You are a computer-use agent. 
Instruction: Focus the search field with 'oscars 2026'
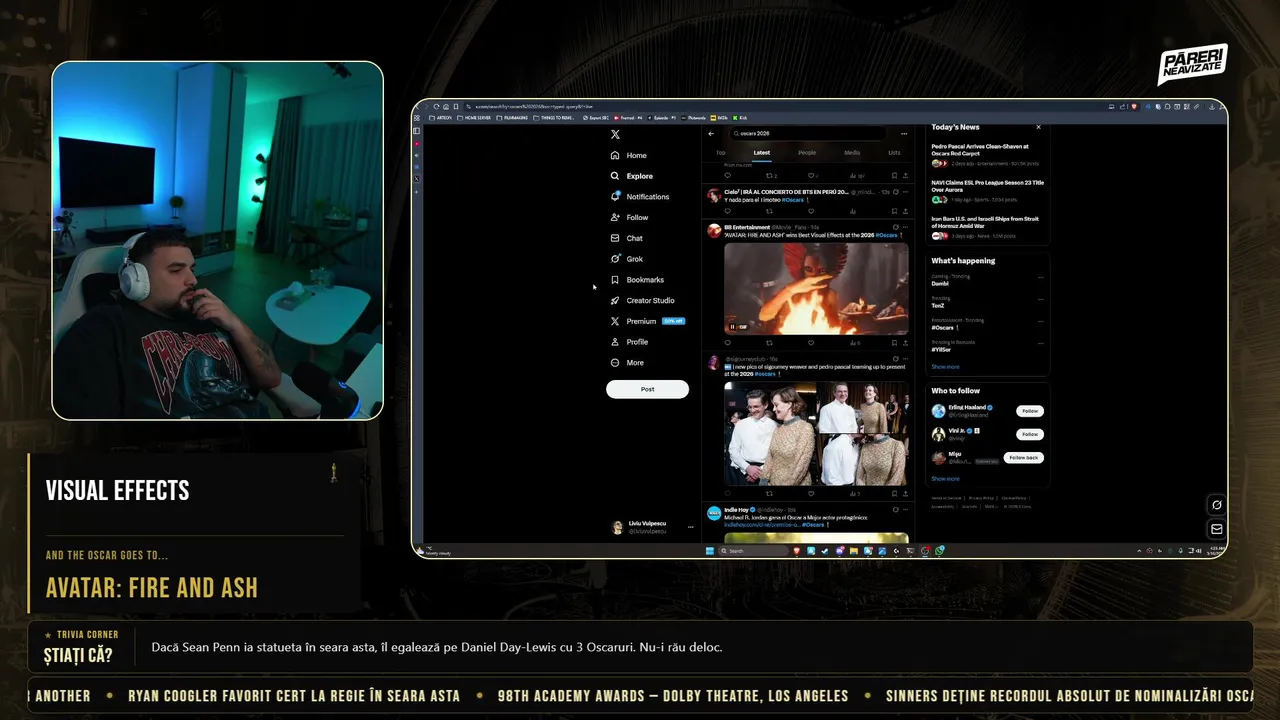(x=807, y=133)
